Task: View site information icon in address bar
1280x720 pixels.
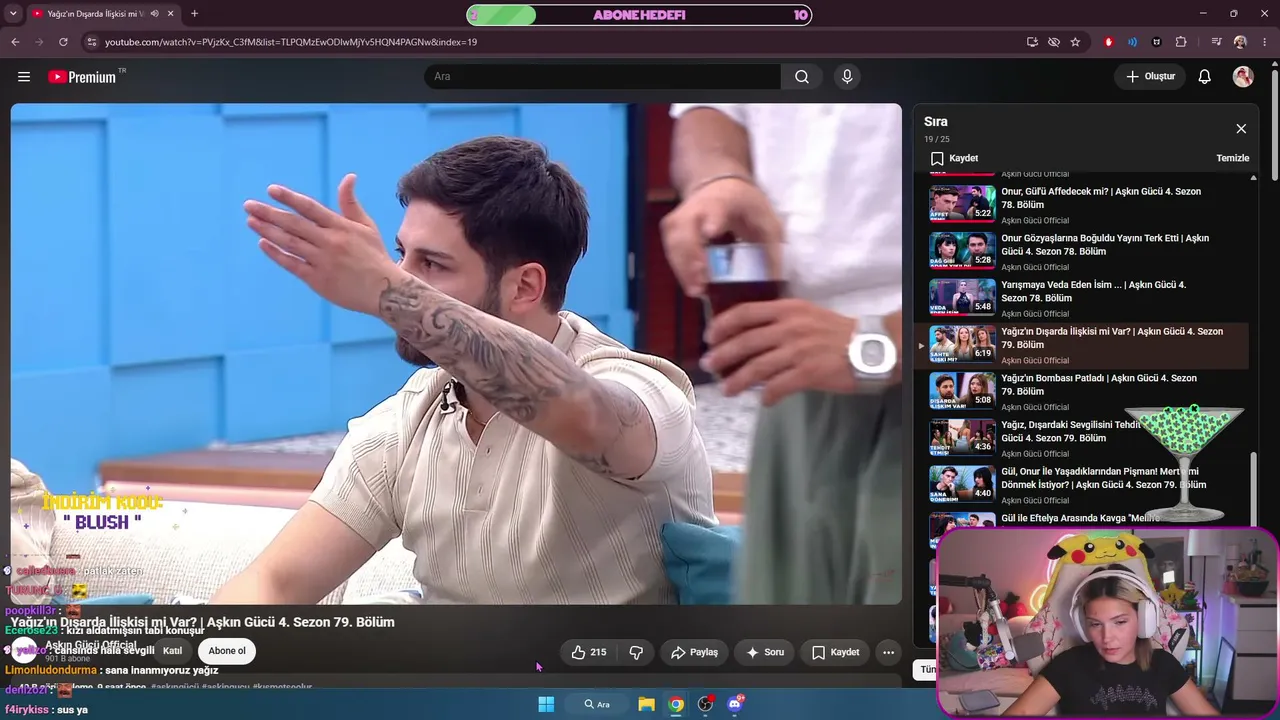Action: 91,42
